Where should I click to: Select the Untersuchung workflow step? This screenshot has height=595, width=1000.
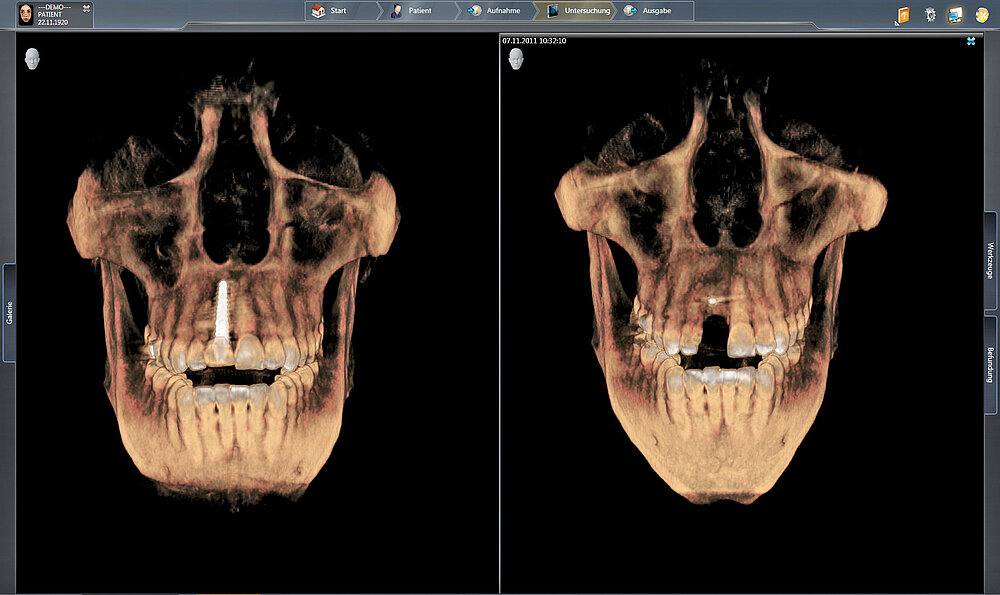(x=578, y=11)
